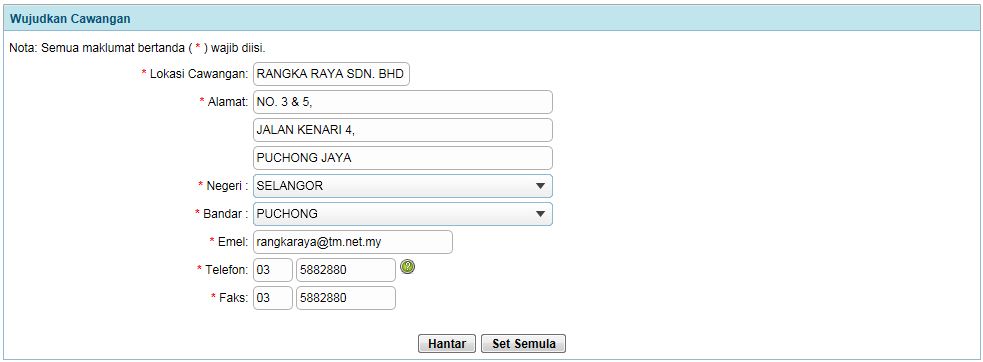Reset the form with Set Semula
Screen dimensions: 983x362
pyautogui.click(x=523, y=344)
